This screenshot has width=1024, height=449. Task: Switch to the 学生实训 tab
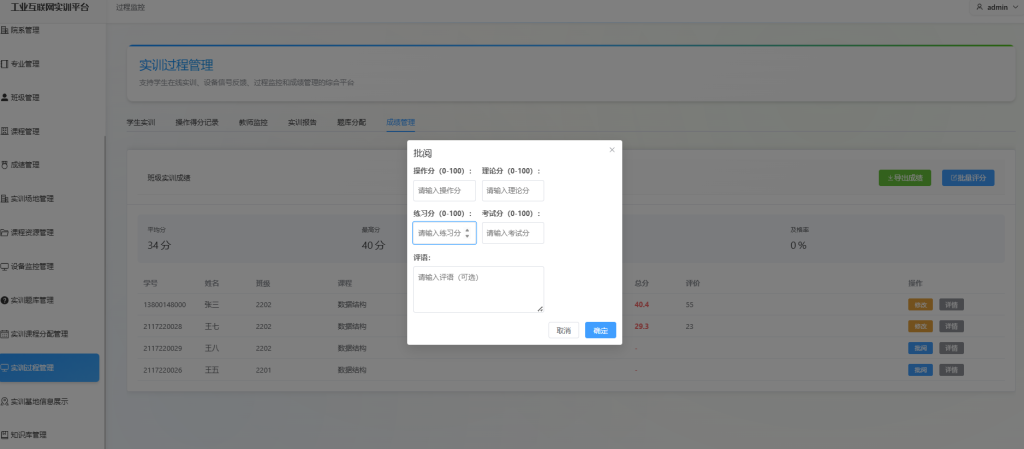click(x=141, y=122)
